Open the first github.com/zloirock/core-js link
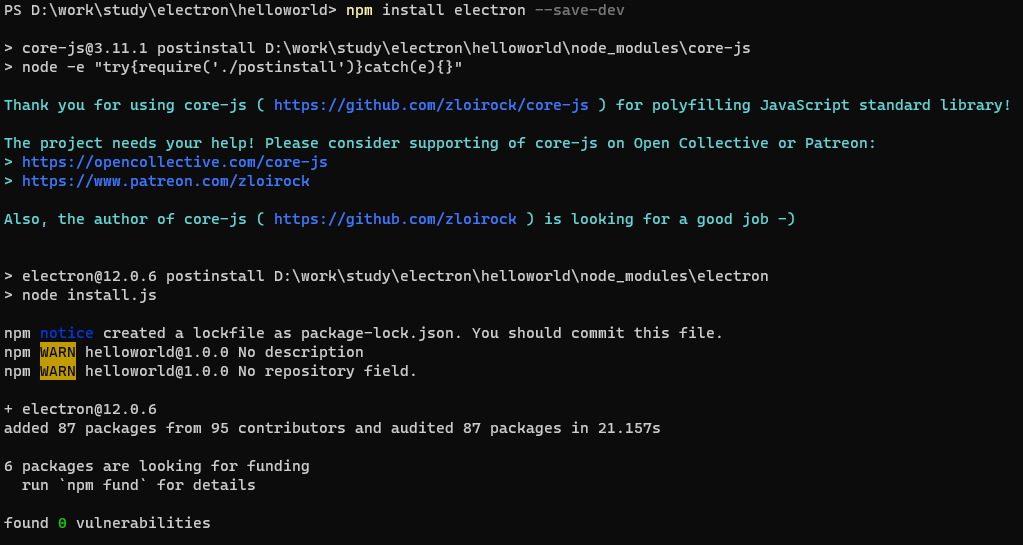This screenshot has width=1023, height=545. pos(431,105)
